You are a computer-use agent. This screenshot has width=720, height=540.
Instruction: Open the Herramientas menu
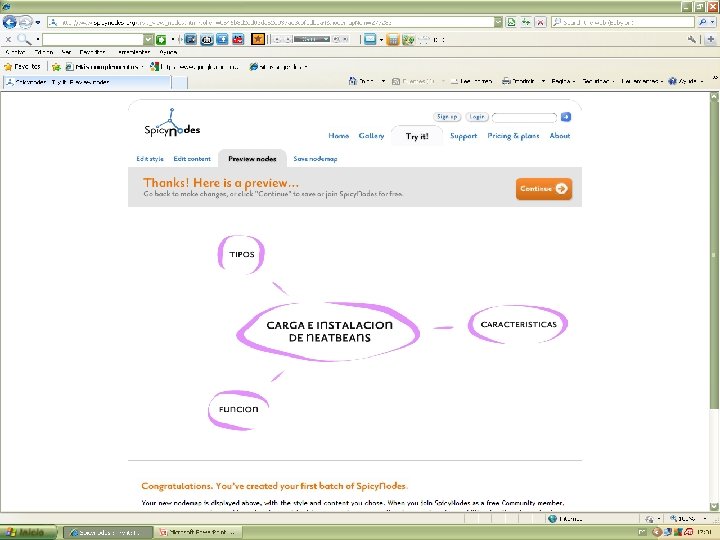pos(134,52)
